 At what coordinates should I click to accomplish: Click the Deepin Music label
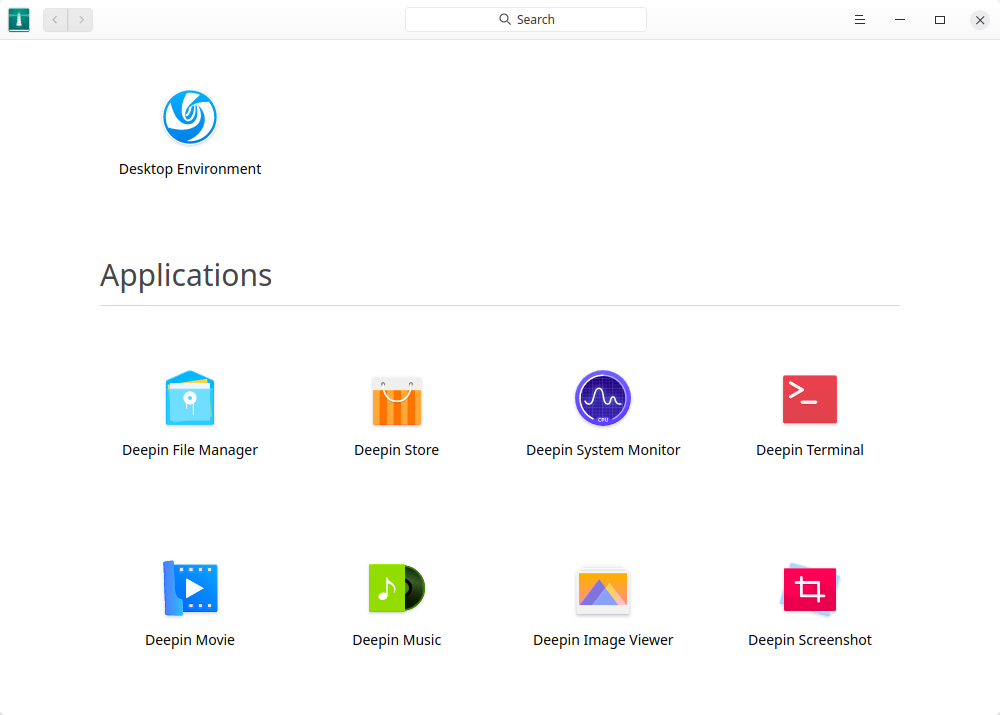(x=397, y=640)
